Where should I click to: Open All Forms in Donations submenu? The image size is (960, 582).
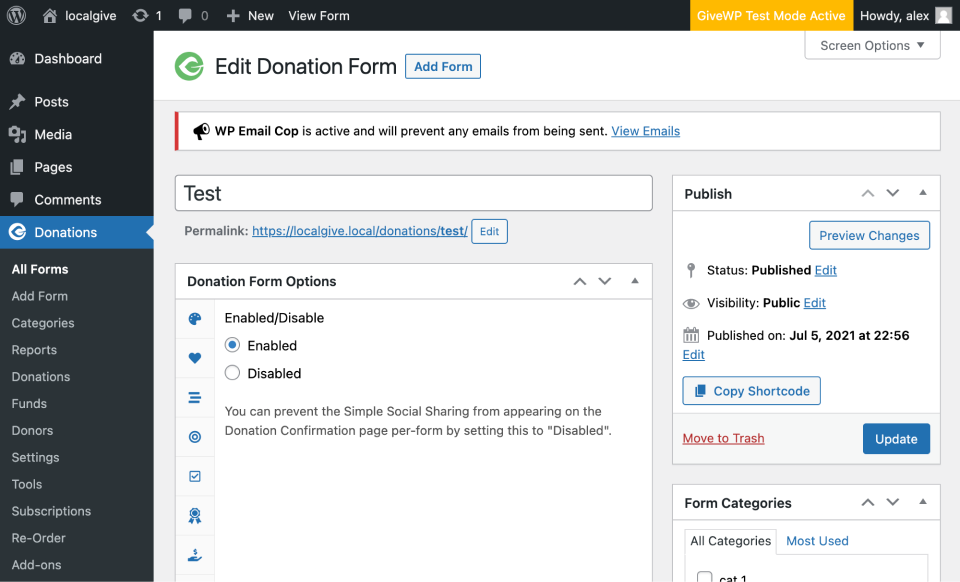[40, 269]
